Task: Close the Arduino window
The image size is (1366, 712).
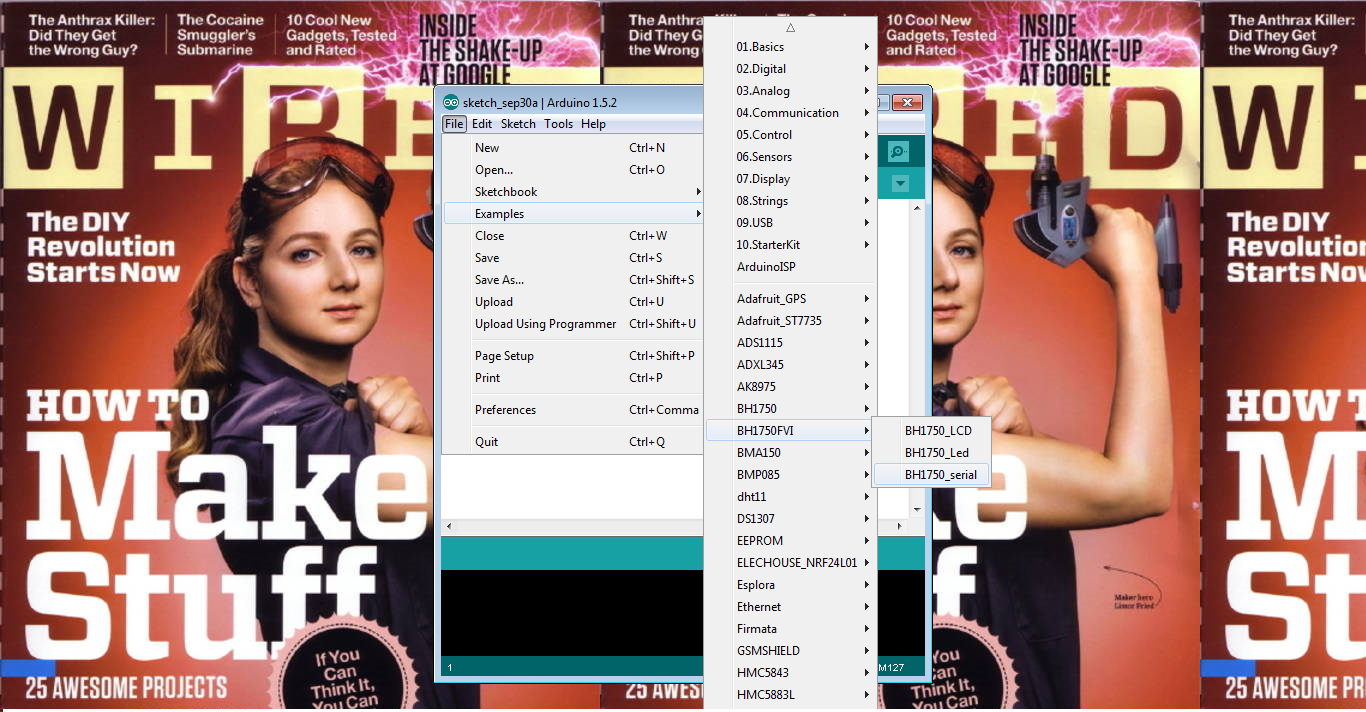Action: coord(907,102)
